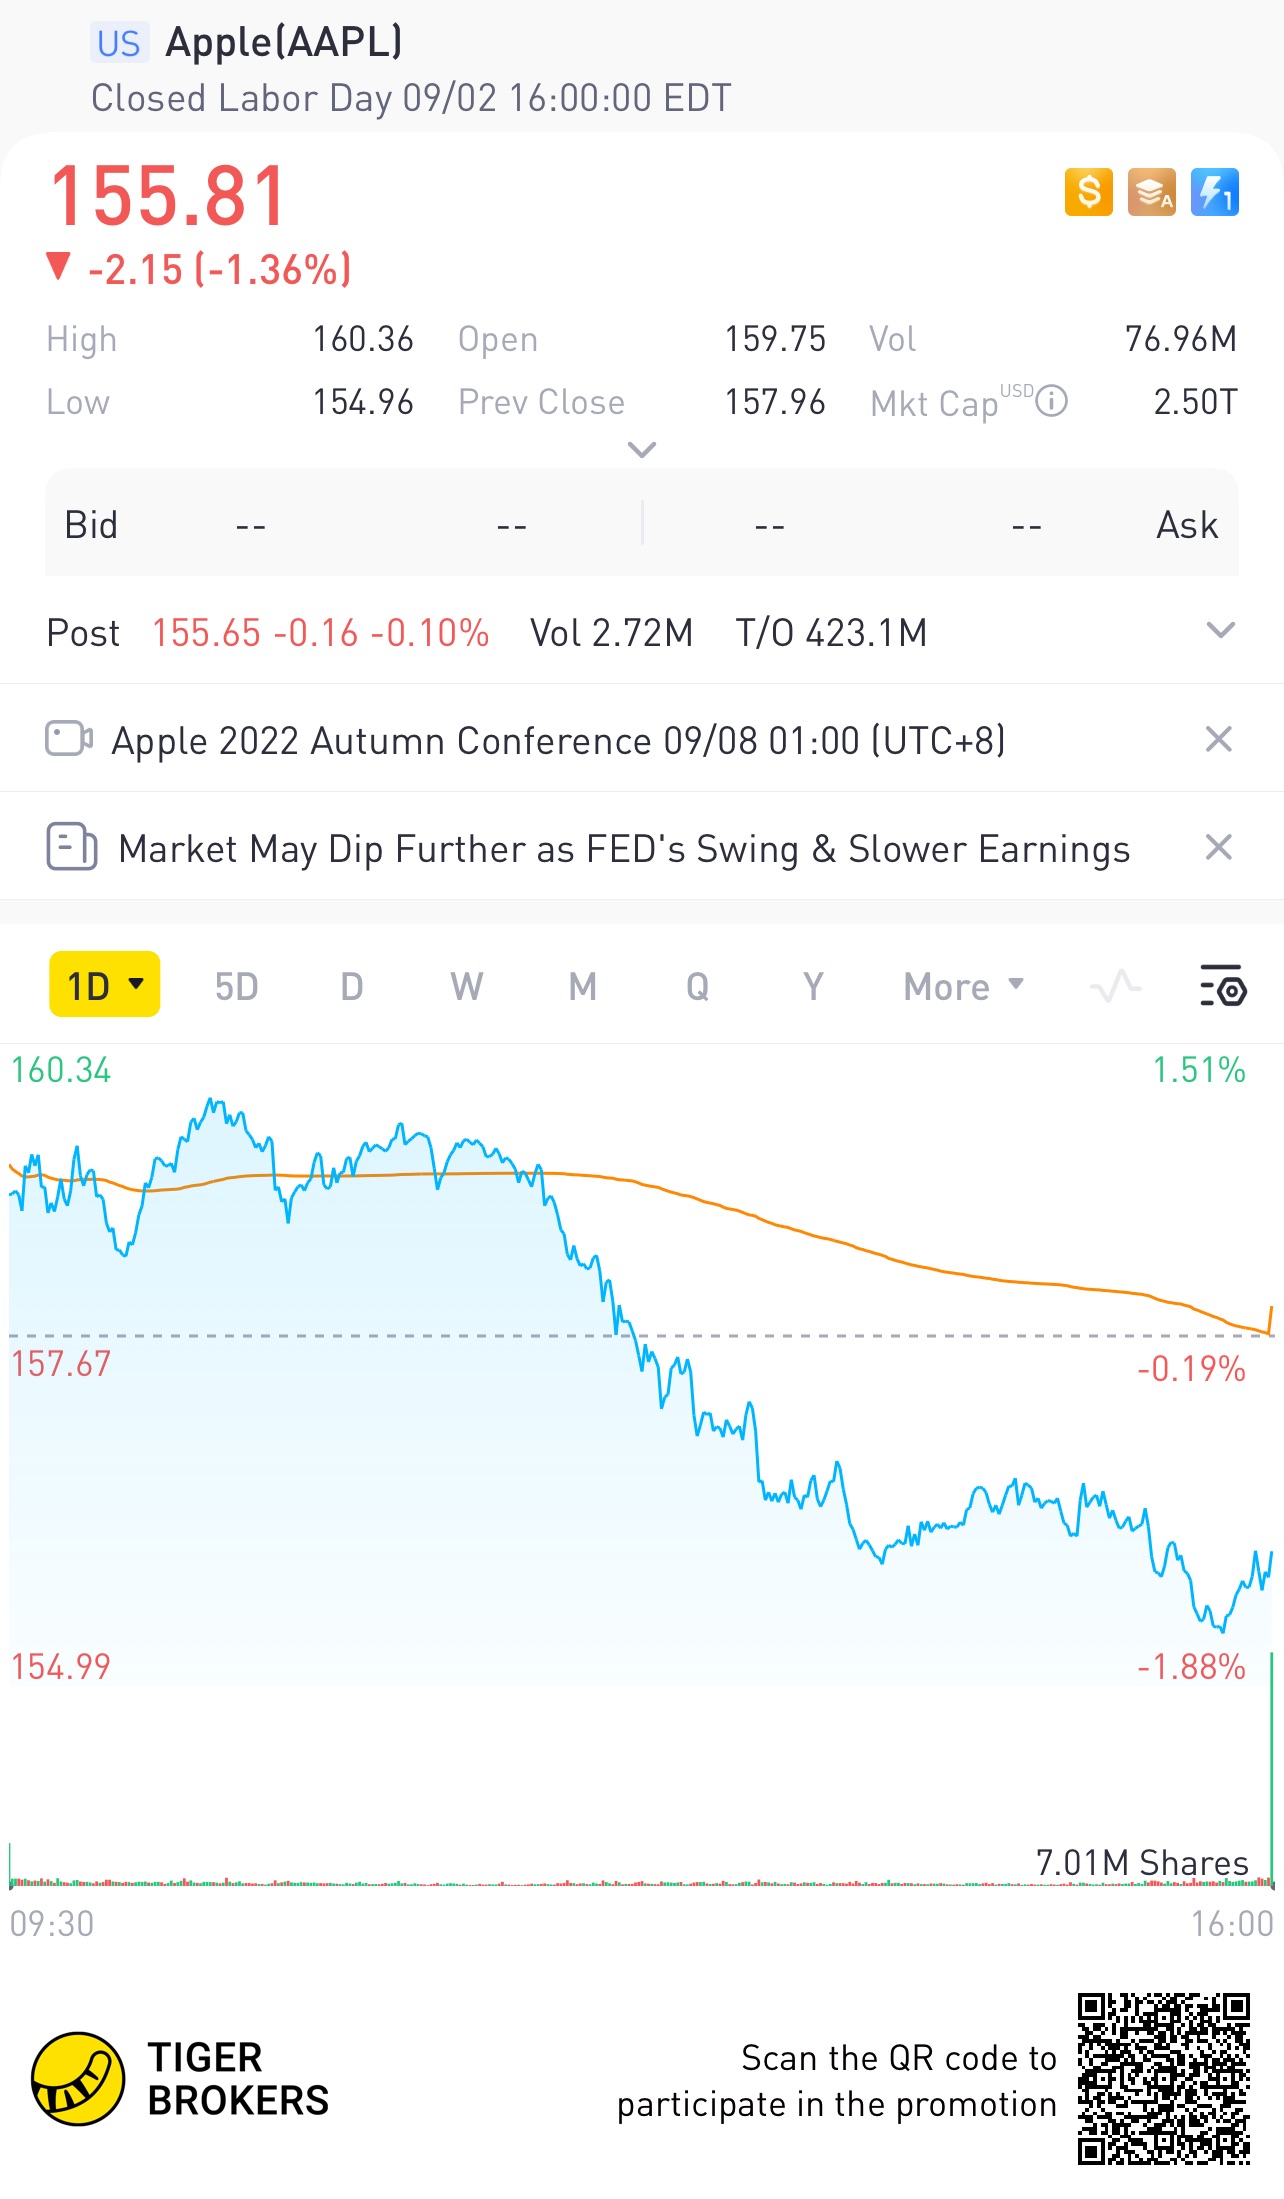Tap the news article icon
Screen dimensions: 1284x2199
pyautogui.click(x=71, y=848)
